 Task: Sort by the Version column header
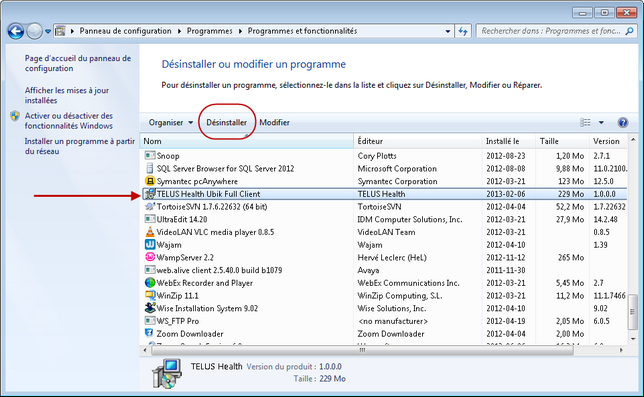(608, 141)
